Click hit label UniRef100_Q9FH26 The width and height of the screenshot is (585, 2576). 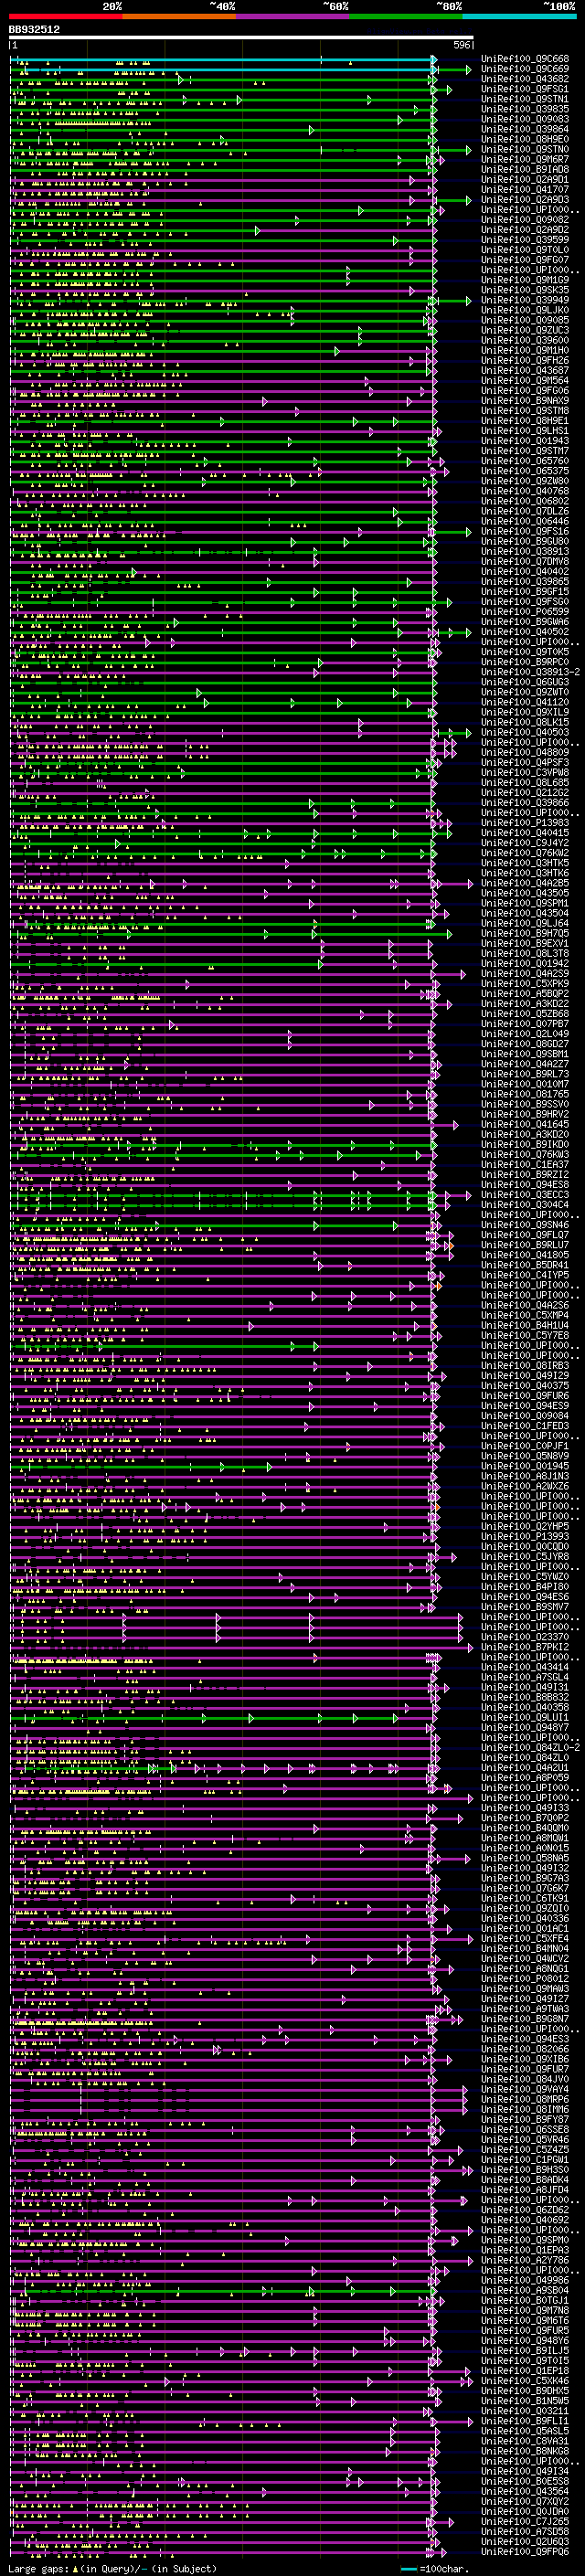pyautogui.click(x=525, y=360)
